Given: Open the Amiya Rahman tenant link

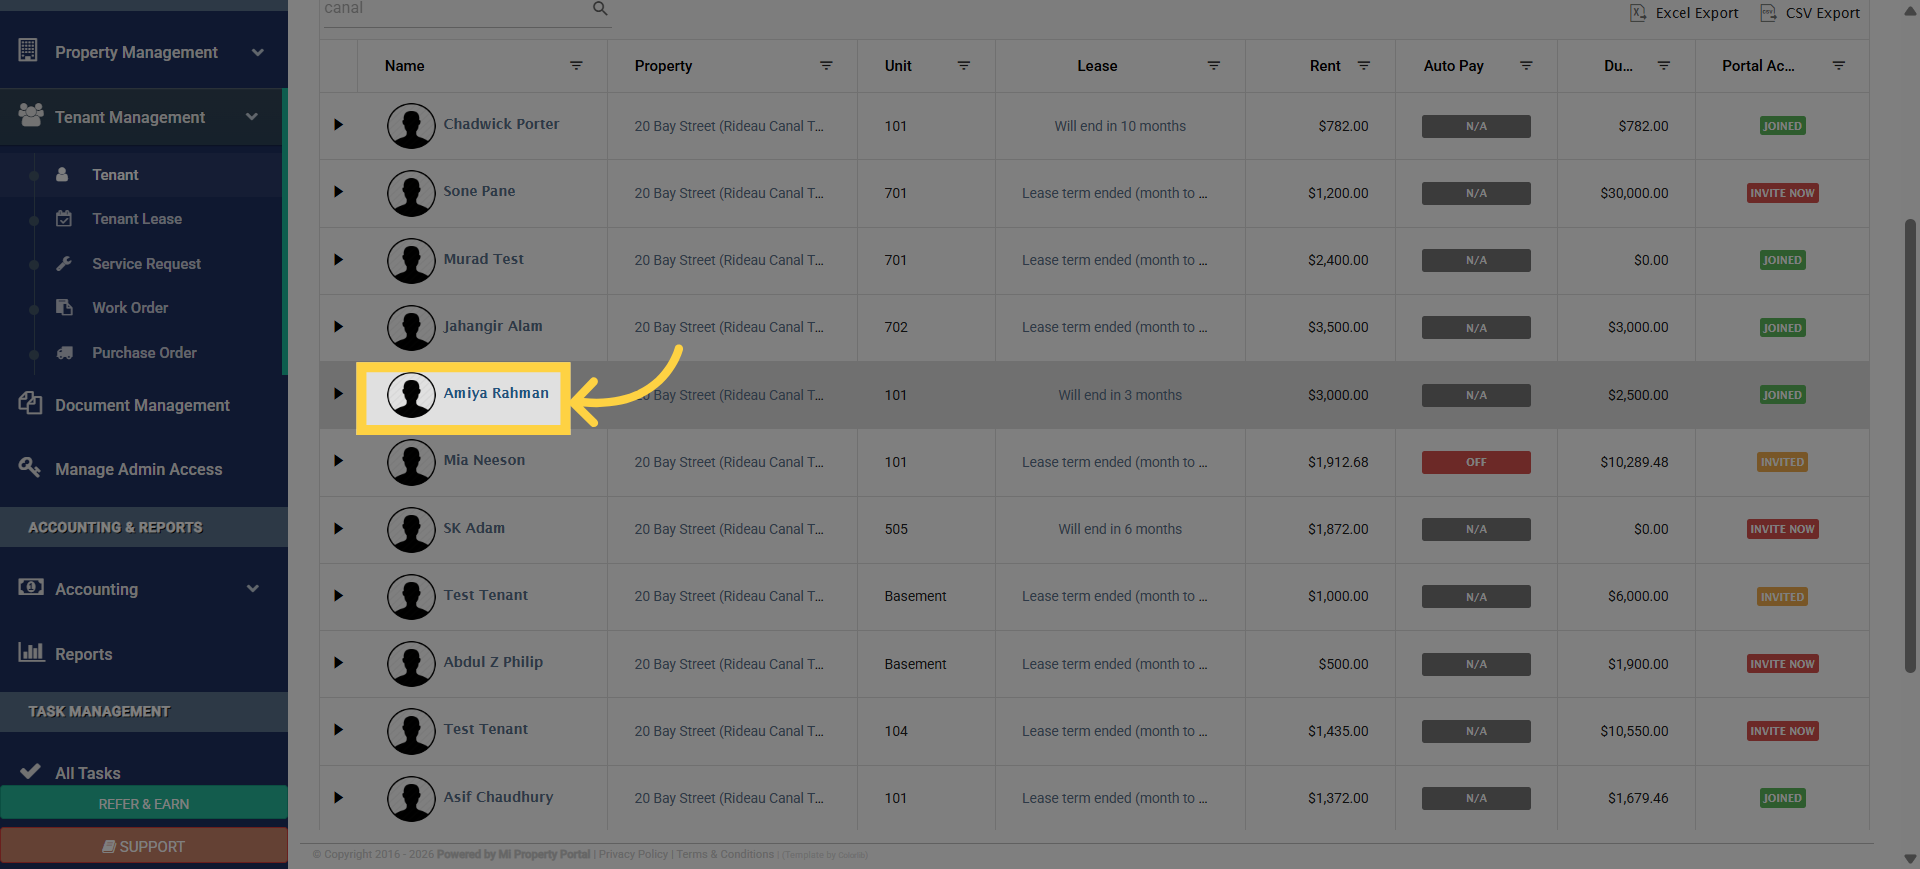Looking at the screenshot, I should point(496,393).
